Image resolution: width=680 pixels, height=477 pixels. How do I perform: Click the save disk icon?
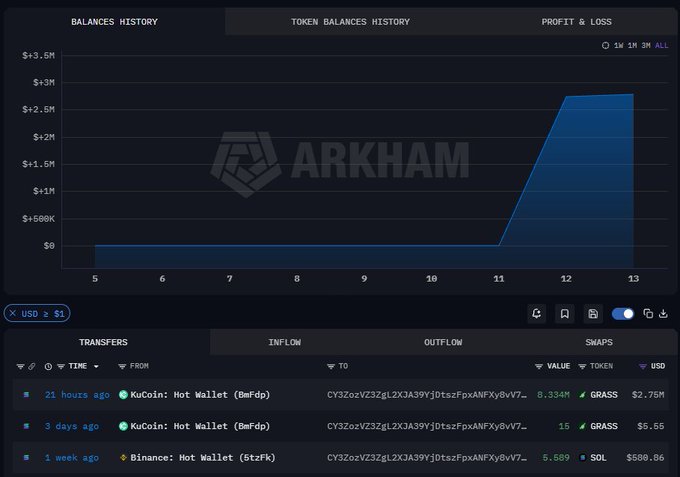[593, 314]
